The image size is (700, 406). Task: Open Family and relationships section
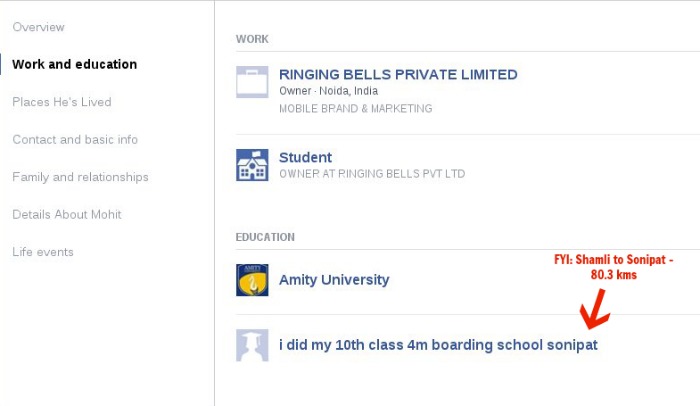point(80,177)
